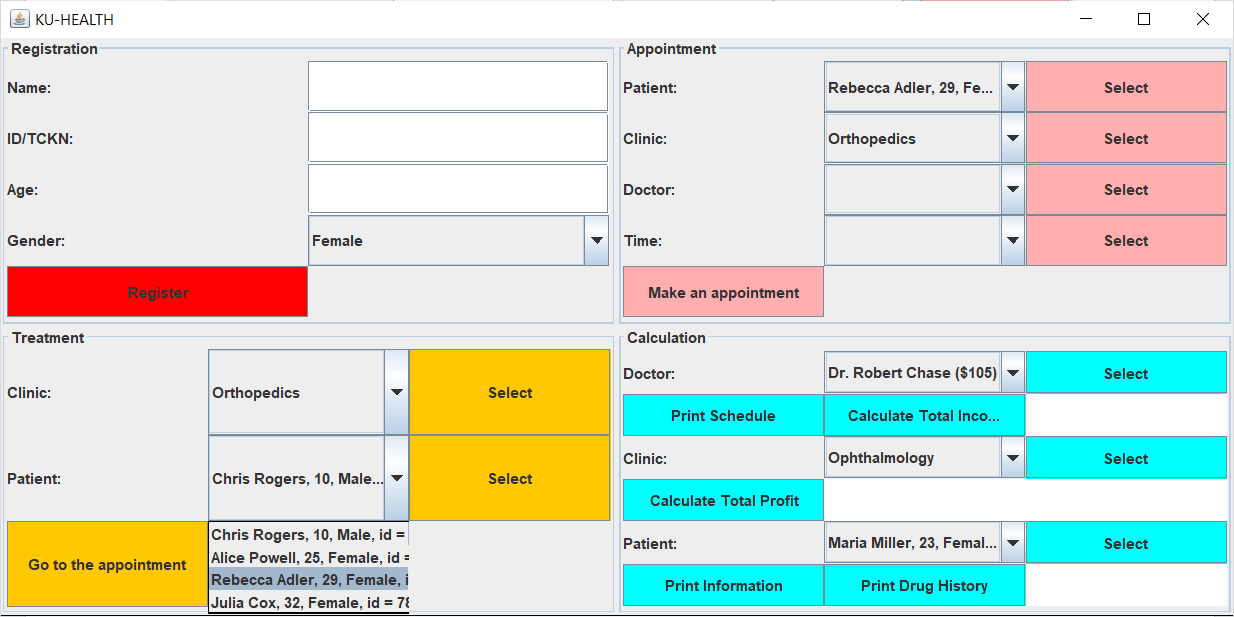Choose Rebecca Adler, 29, Female from list
The width and height of the screenshot is (1234, 617).
(x=309, y=579)
